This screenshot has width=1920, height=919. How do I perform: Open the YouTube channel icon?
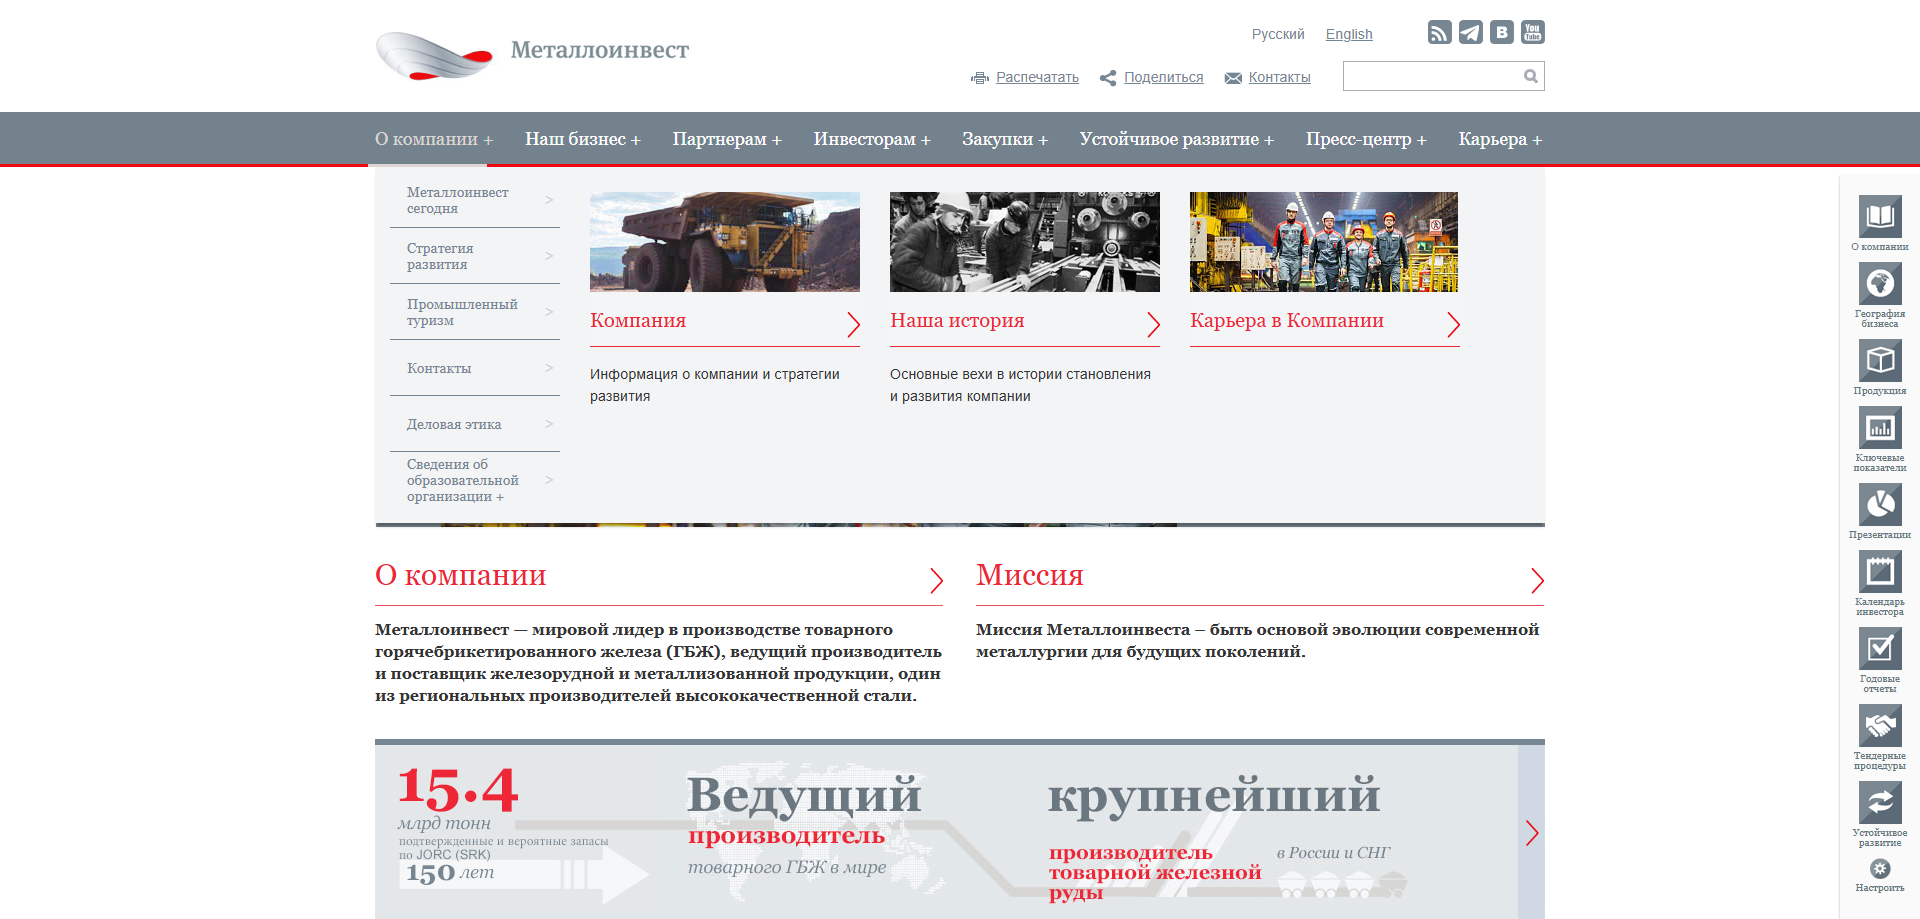tap(1532, 32)
